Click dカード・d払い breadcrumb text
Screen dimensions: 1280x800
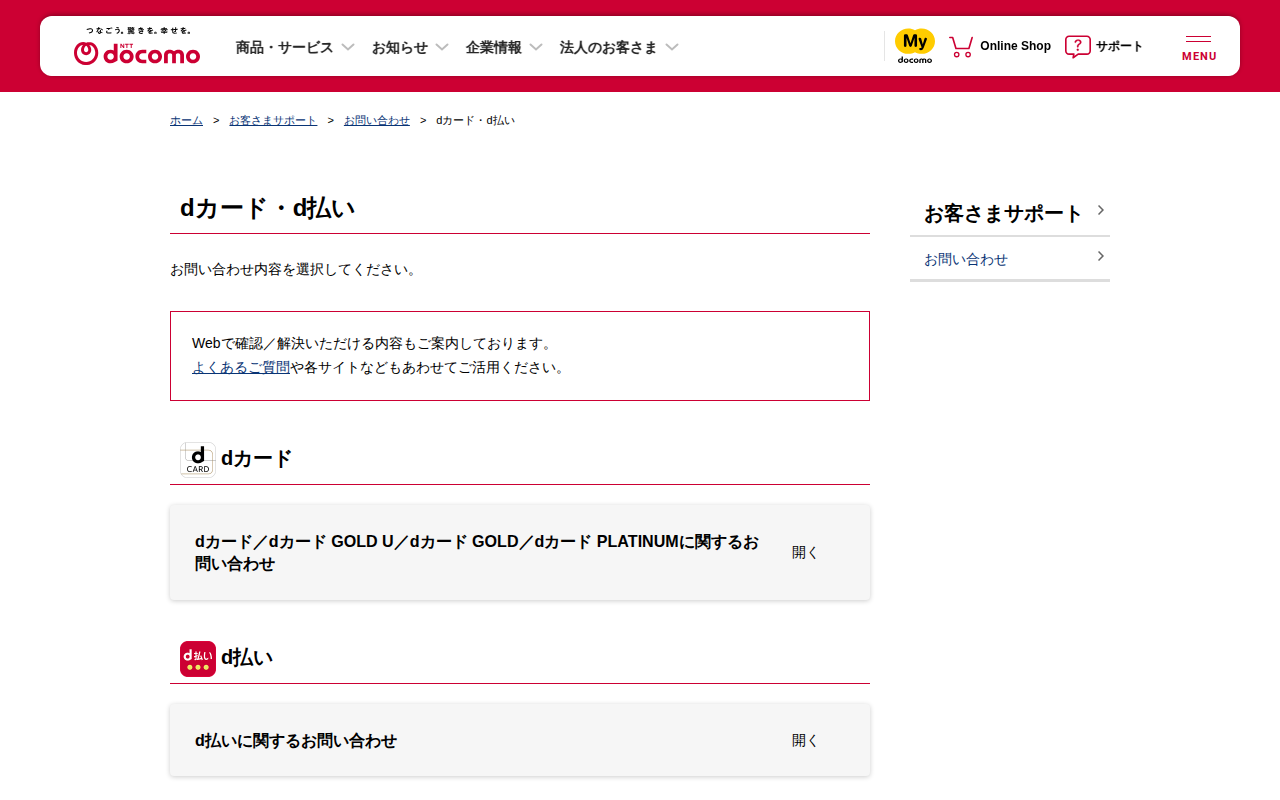476,120
